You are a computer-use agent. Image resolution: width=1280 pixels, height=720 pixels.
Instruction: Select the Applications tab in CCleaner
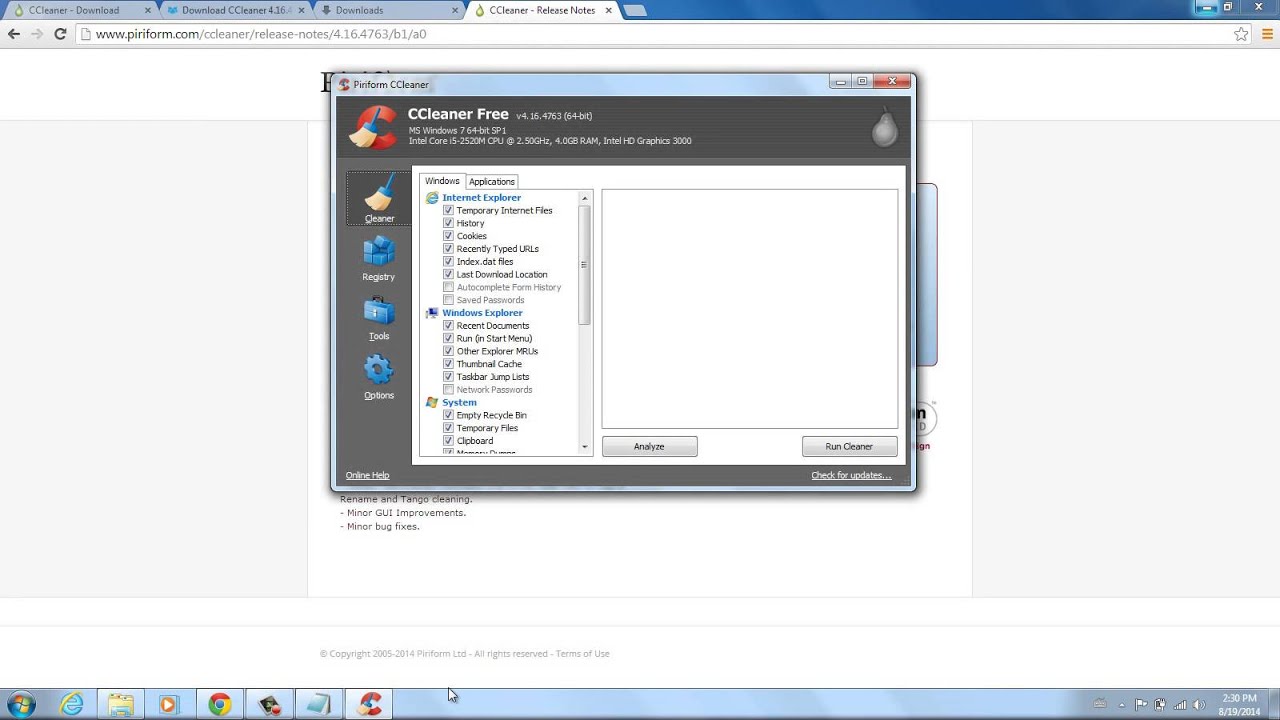pos(492,182)
